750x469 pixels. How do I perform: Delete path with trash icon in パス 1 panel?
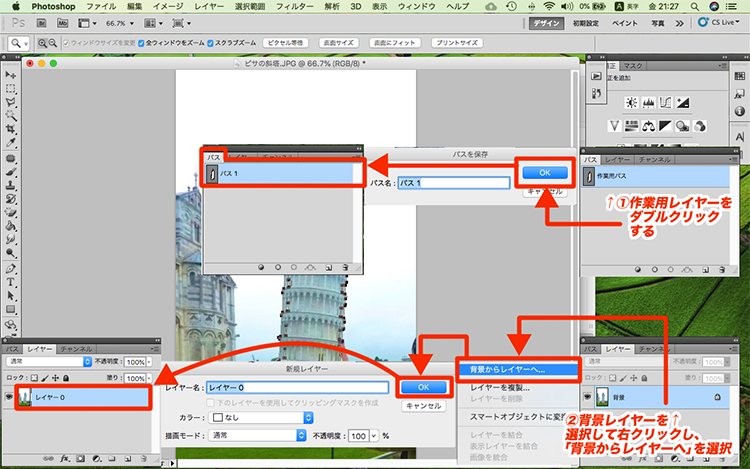pos(345,268)
